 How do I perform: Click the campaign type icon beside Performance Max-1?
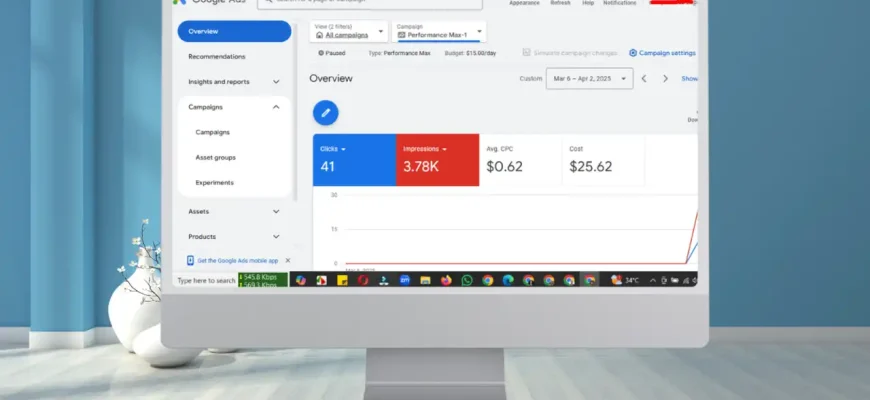(402, 35)
